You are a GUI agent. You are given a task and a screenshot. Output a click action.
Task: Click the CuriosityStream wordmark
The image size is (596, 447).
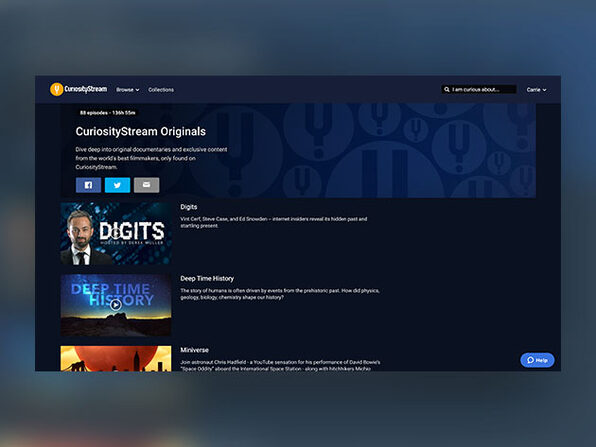point(86,89)
